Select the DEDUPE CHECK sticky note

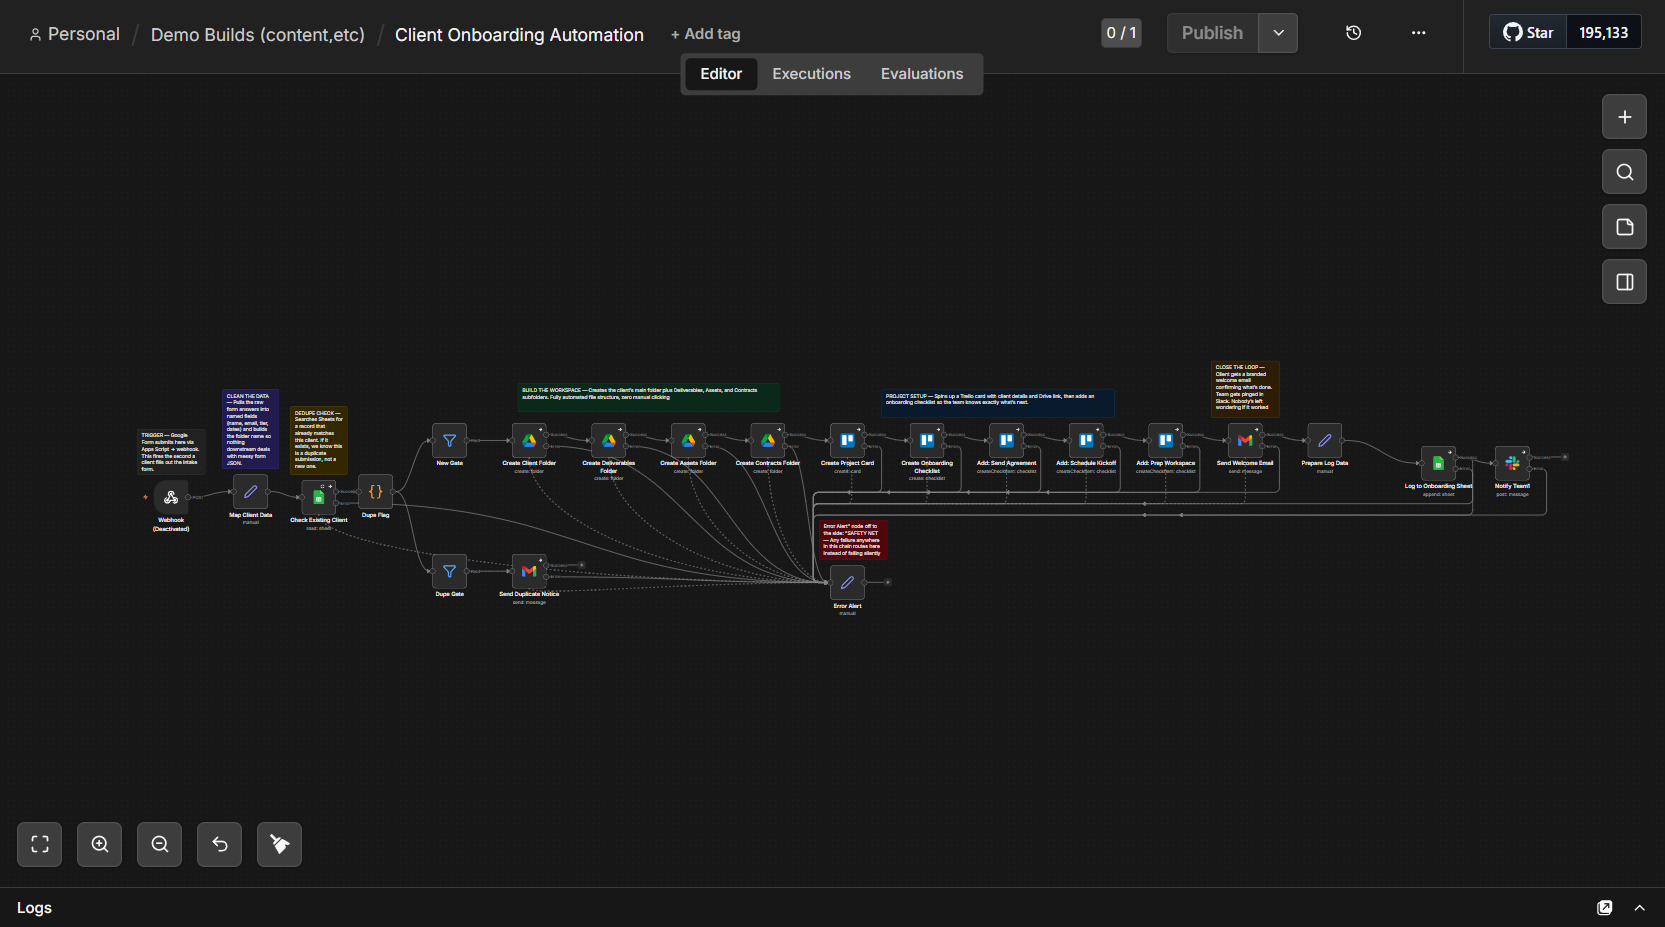tap(319, 440)
